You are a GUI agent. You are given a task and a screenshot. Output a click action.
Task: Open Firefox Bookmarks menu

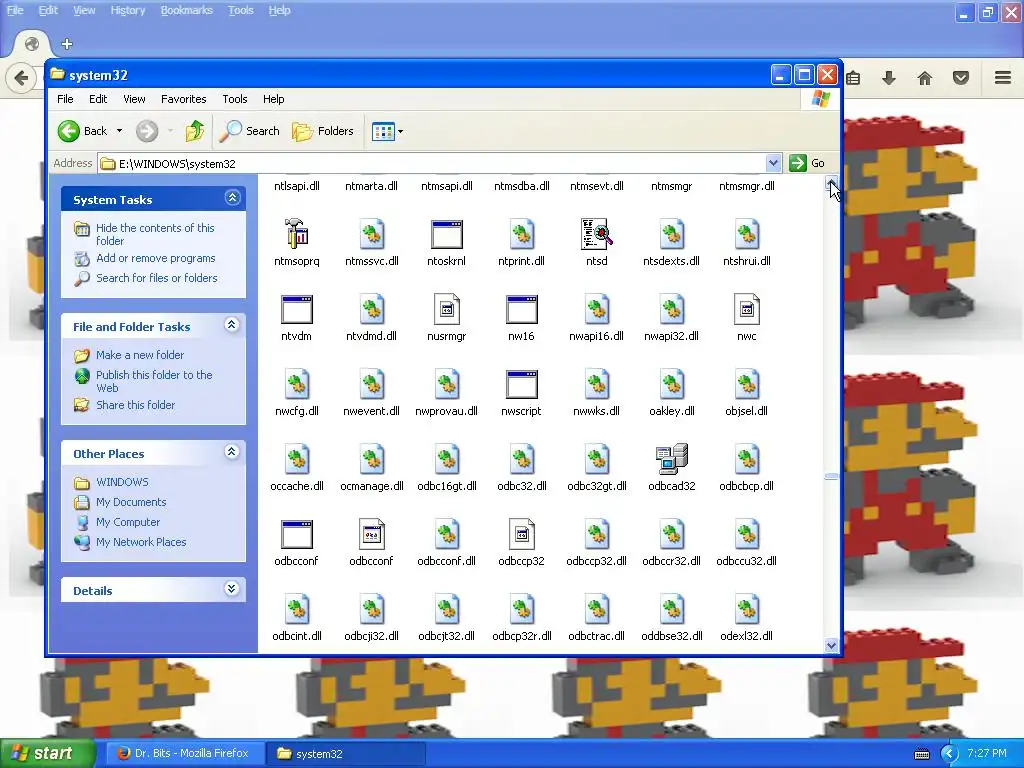pos(187,10)
